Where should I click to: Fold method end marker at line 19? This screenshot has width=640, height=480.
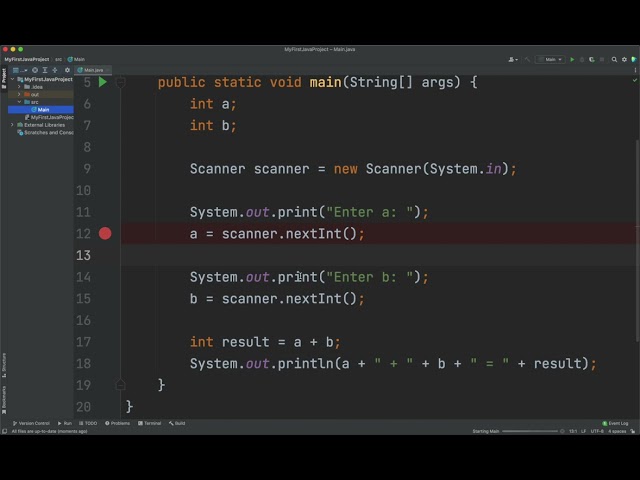click(120, 384)
